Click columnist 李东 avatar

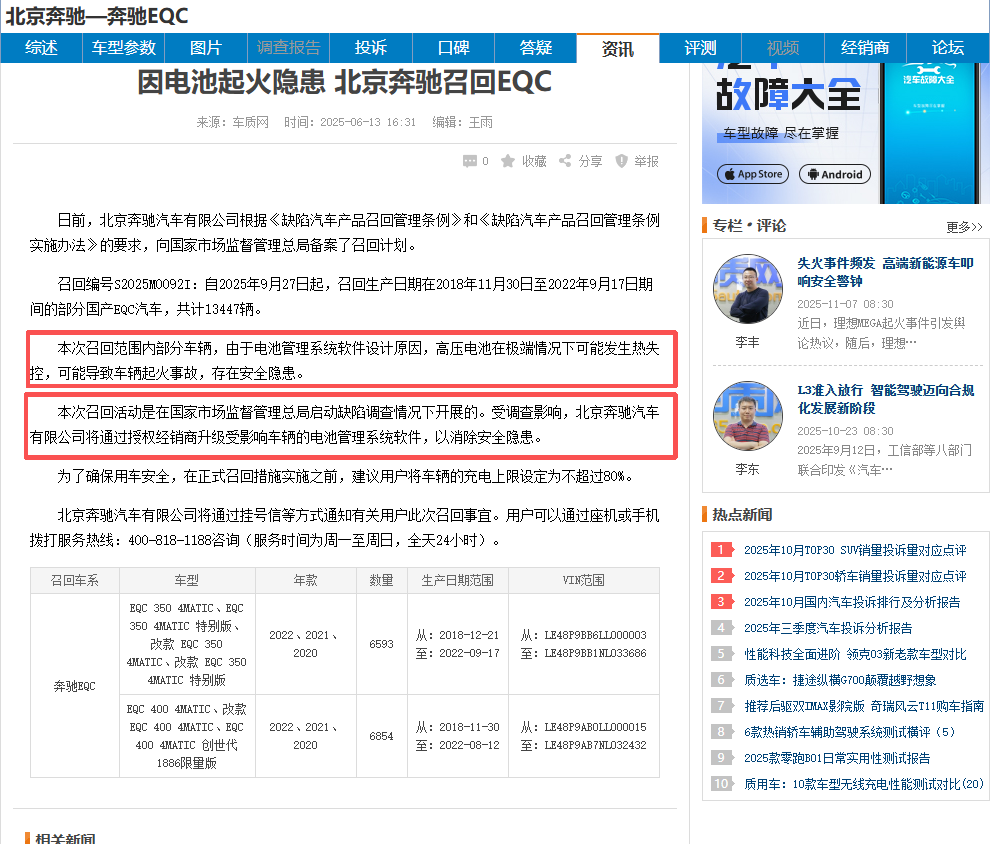click(748, 416)
